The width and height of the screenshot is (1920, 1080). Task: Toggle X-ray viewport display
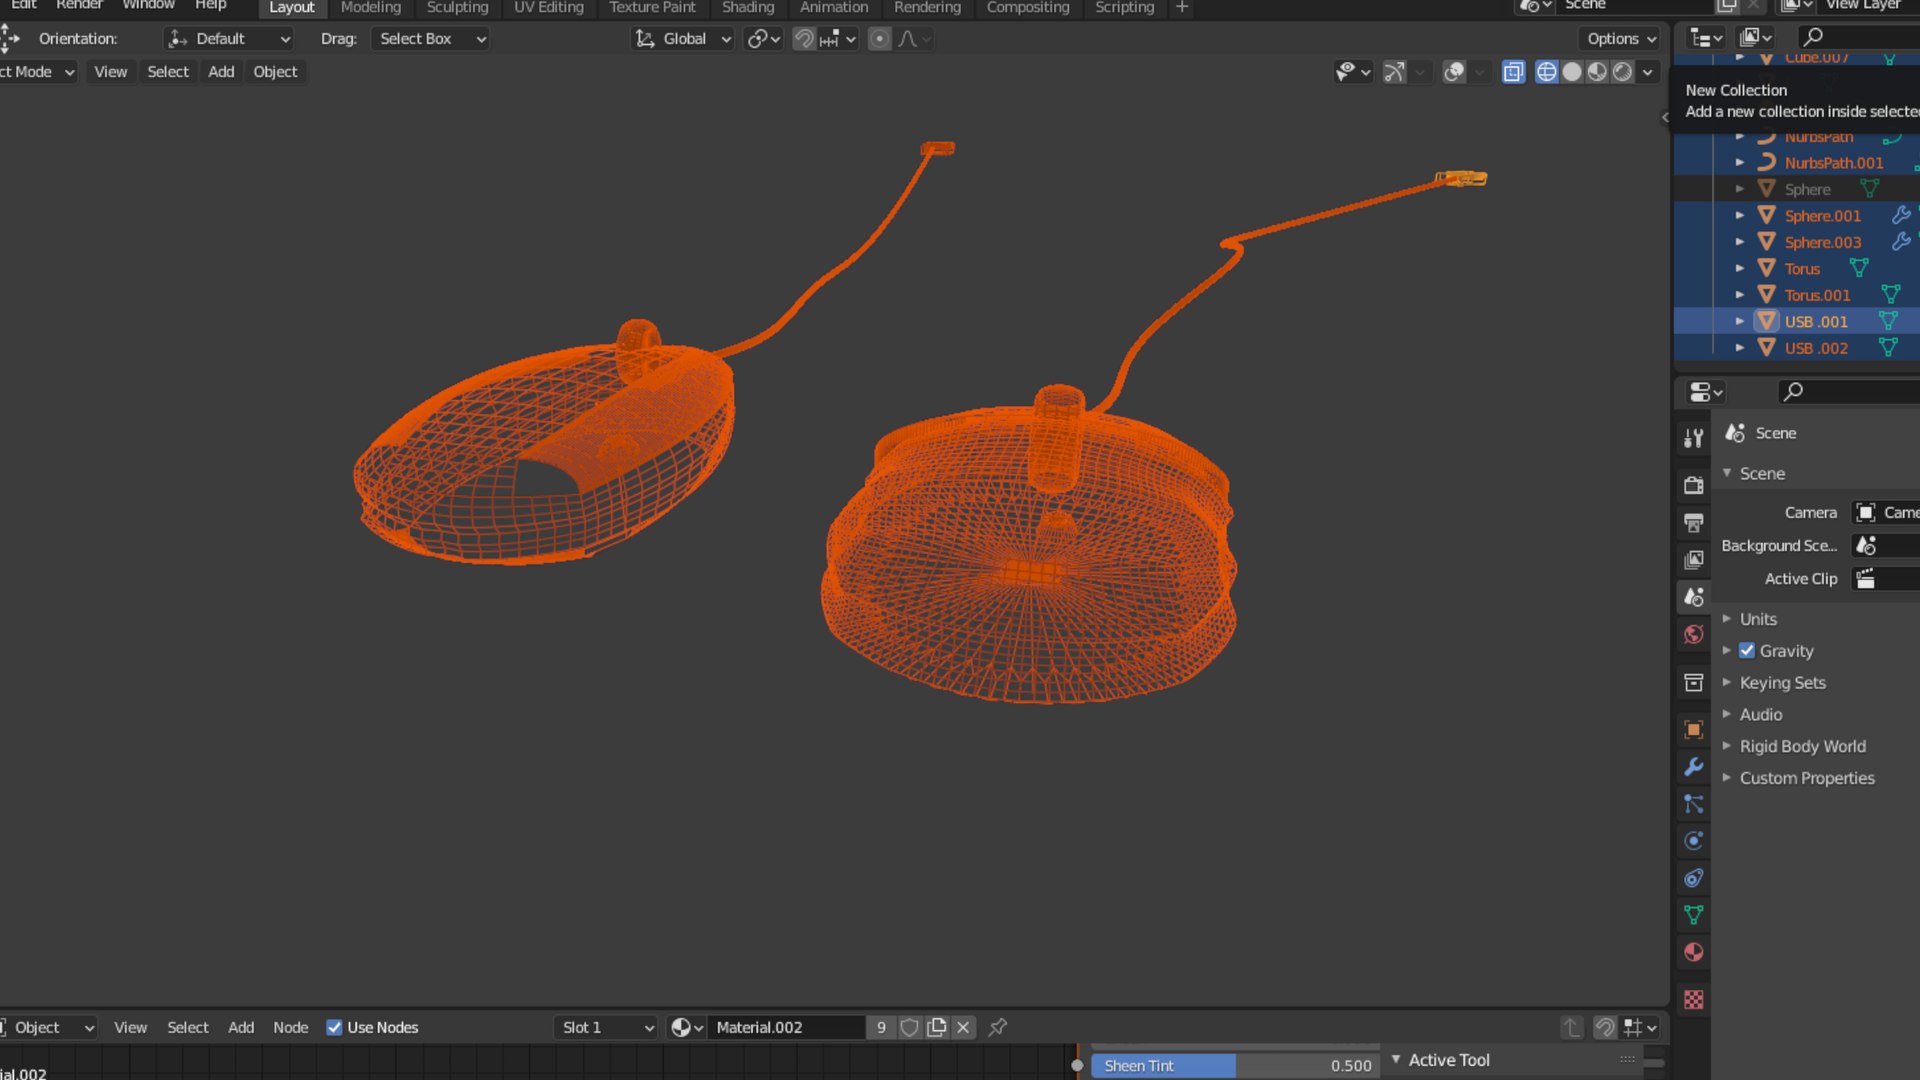coord(1513,72)
